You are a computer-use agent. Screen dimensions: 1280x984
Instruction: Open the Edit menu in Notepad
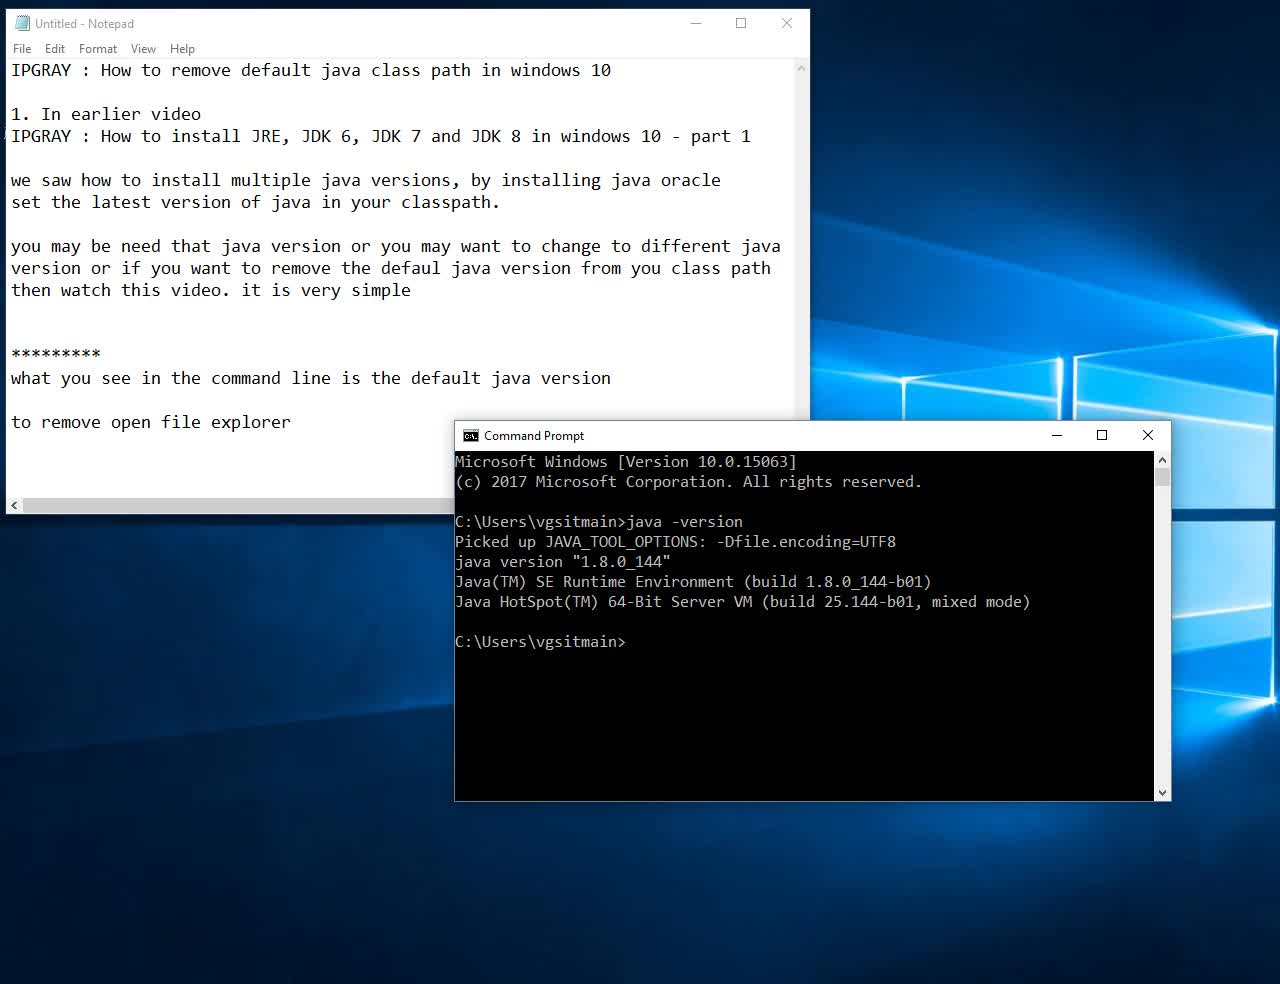[55, 48]
